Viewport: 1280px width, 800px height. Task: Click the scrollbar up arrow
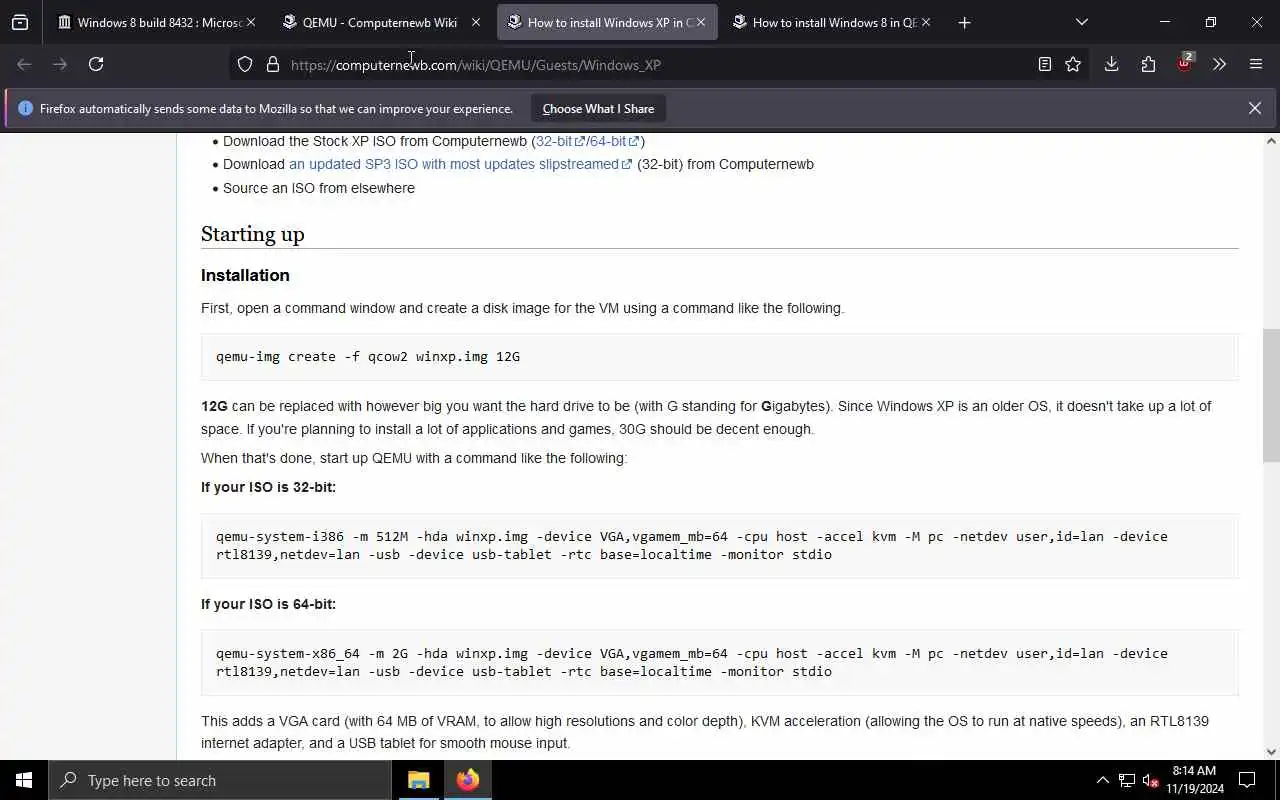coord(1271,141)
